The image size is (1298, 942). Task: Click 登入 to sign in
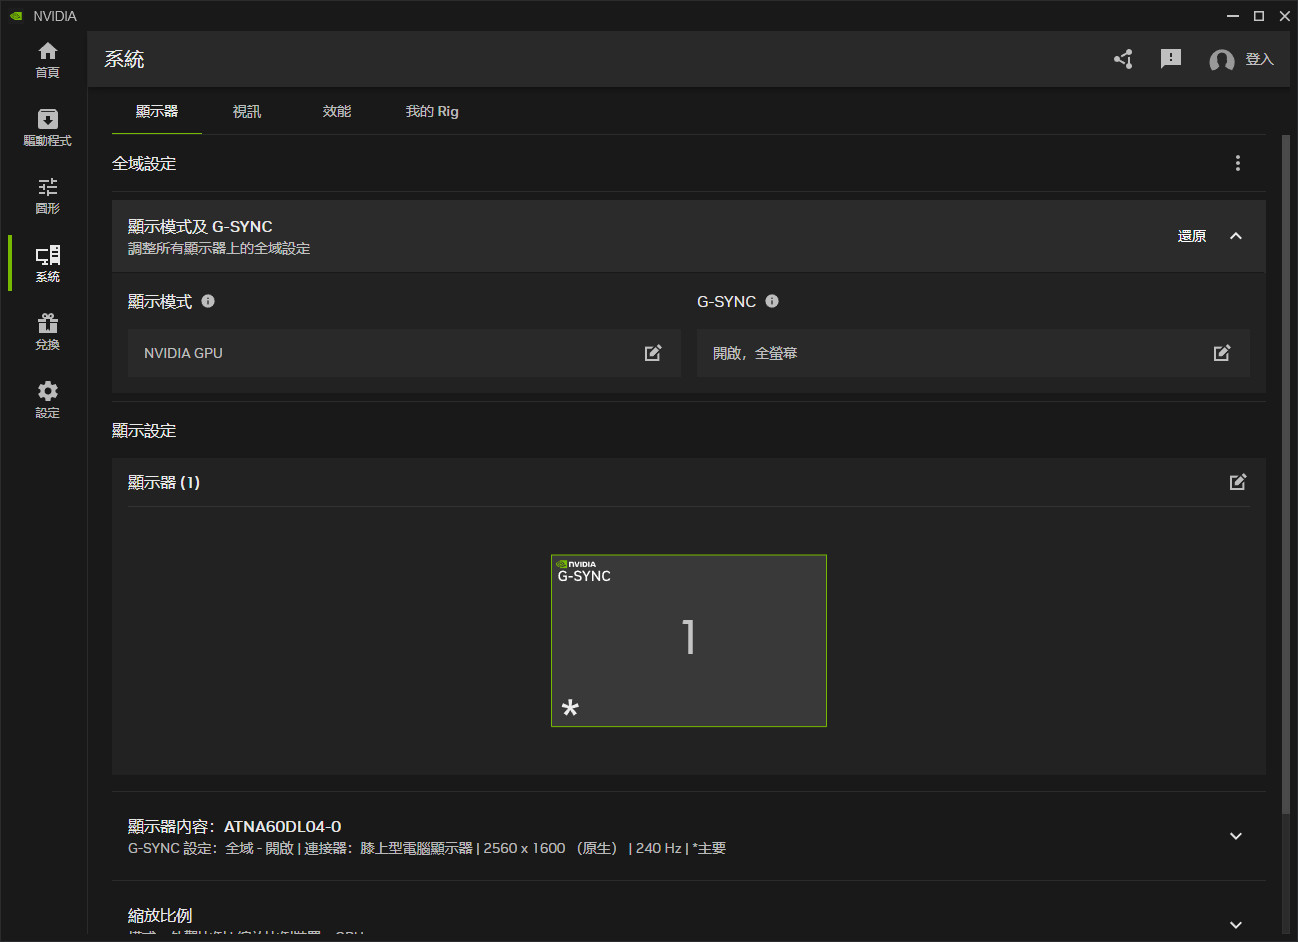pyautogui.click(x=1260, y=60)
